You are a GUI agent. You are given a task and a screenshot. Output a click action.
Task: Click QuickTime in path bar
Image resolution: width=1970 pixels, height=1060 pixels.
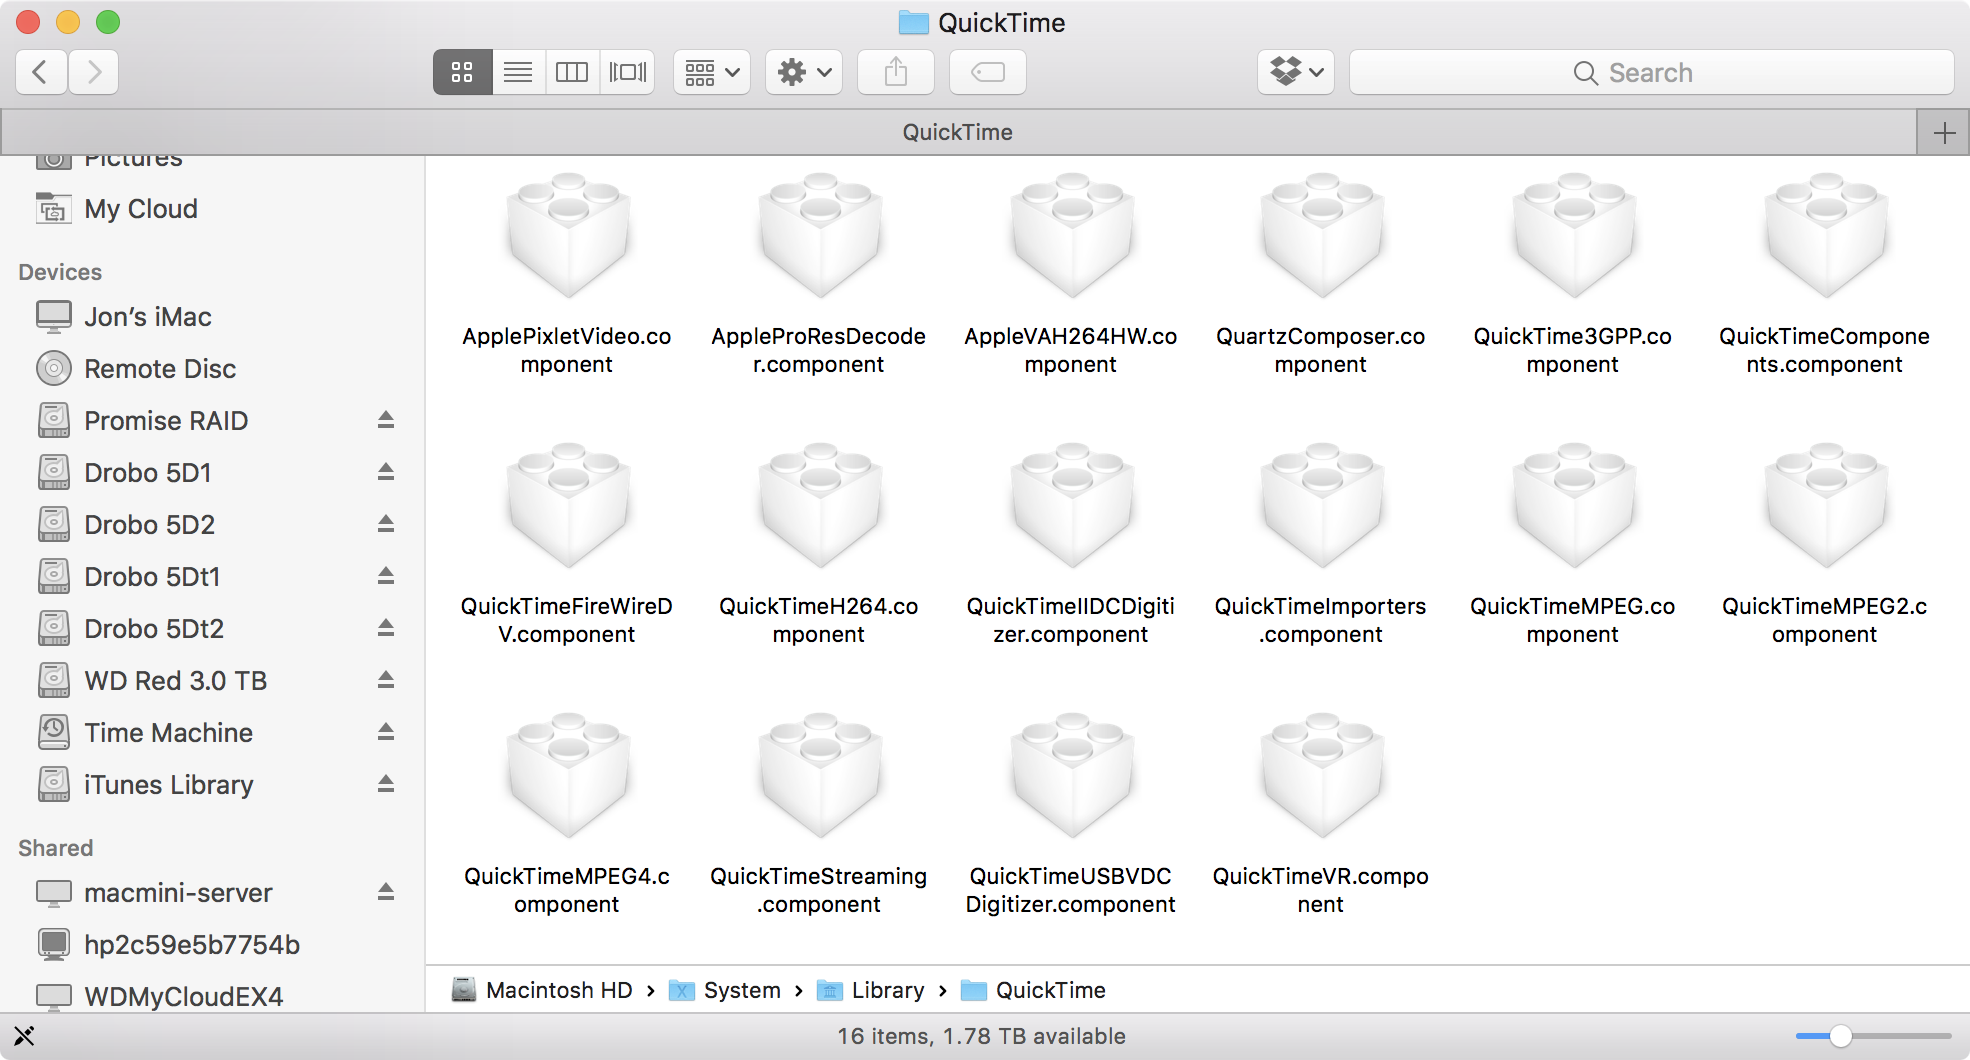point(1033,990)
